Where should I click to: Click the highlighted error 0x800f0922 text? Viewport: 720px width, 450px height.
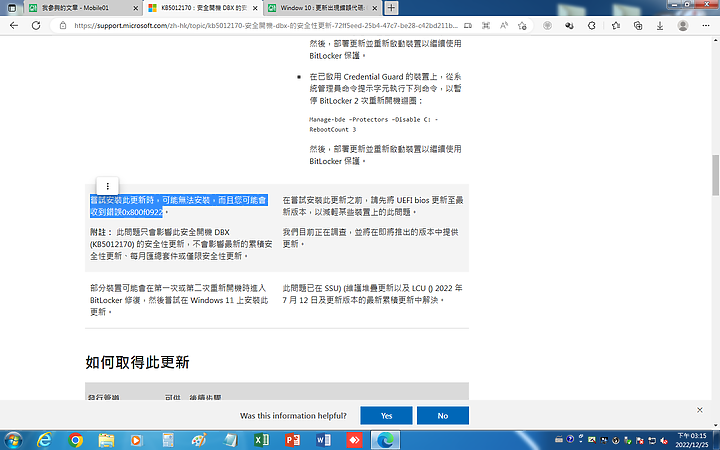[179, 206]
